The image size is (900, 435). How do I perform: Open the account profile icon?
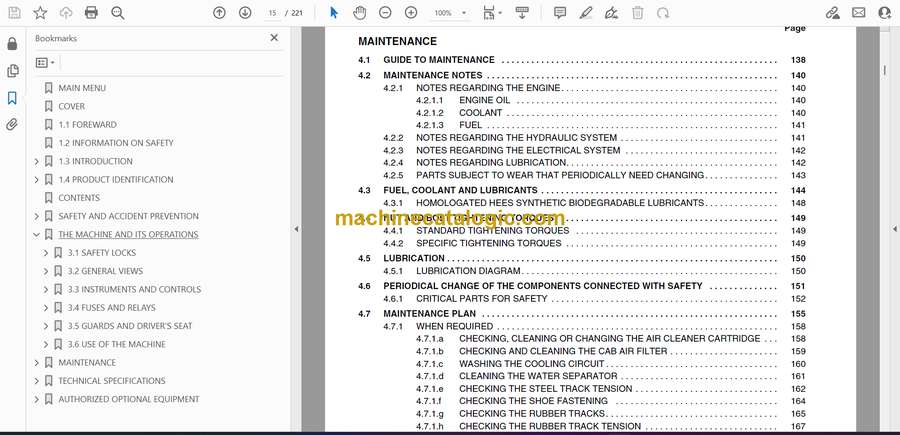[885, 13]
